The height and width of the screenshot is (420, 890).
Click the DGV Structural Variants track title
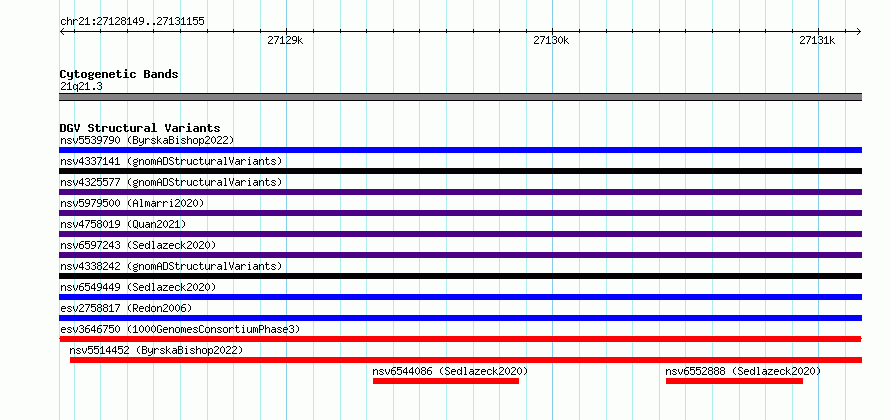pos(140,128)
